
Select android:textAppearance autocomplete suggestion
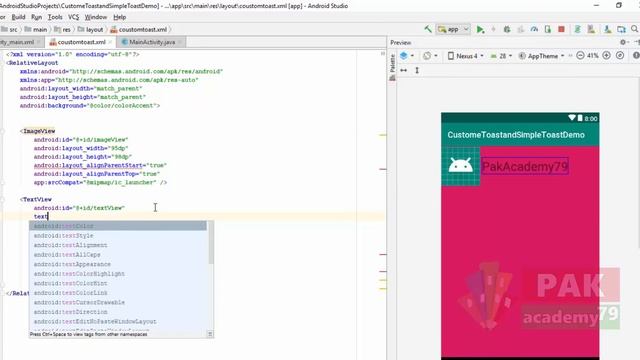pyautogui.click(x=118, y=264)
